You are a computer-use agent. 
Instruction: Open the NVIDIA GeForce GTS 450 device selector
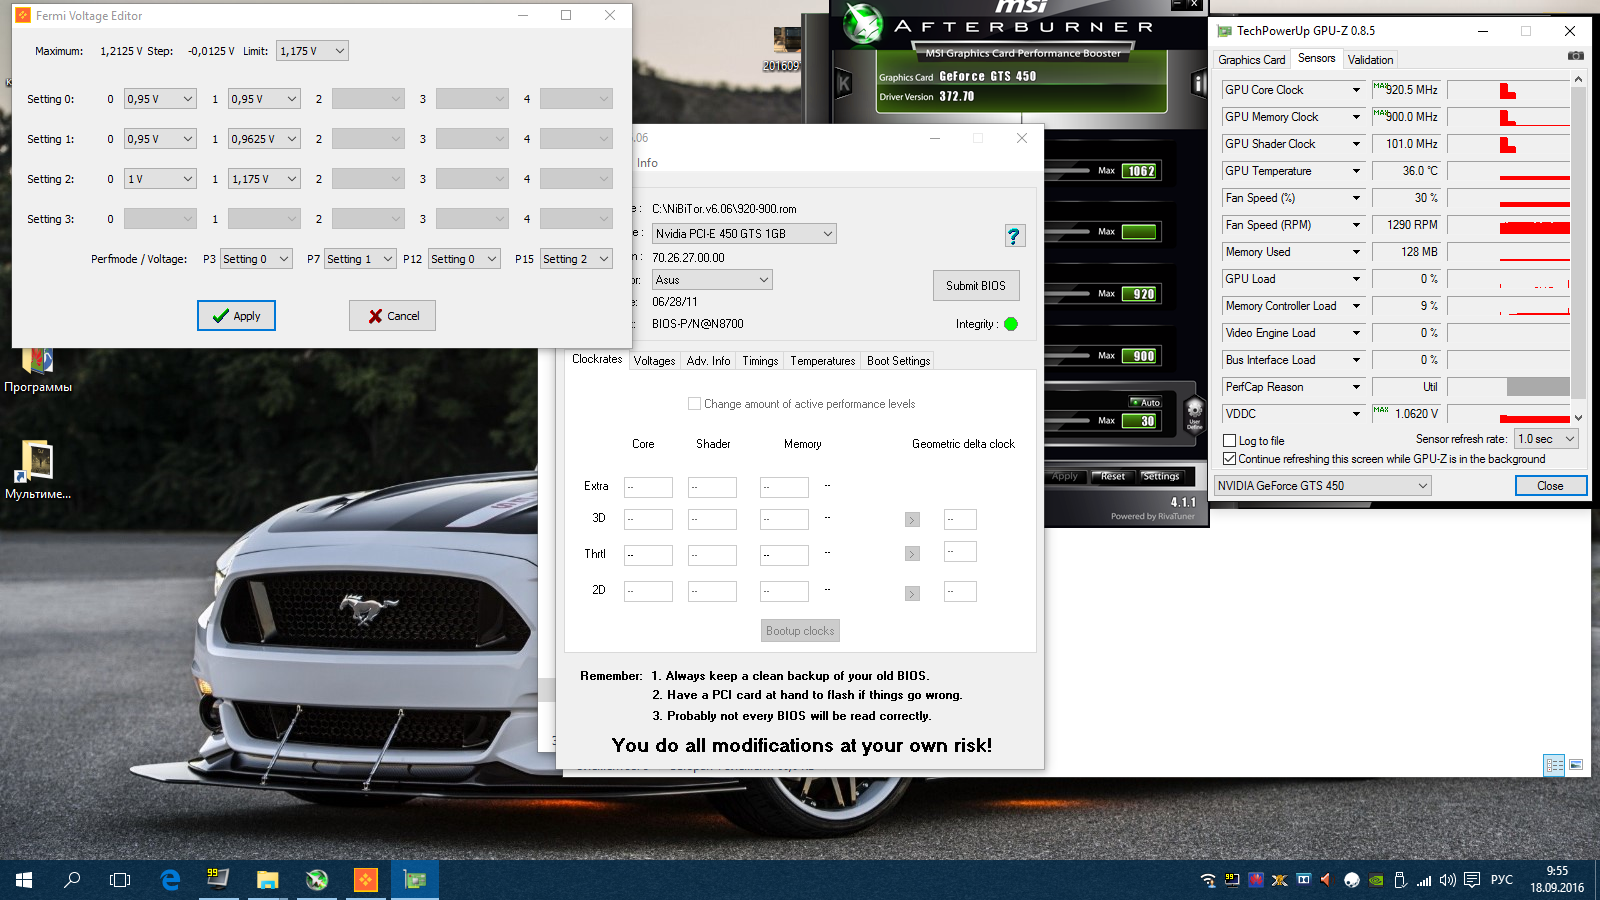pos(1323,486)
